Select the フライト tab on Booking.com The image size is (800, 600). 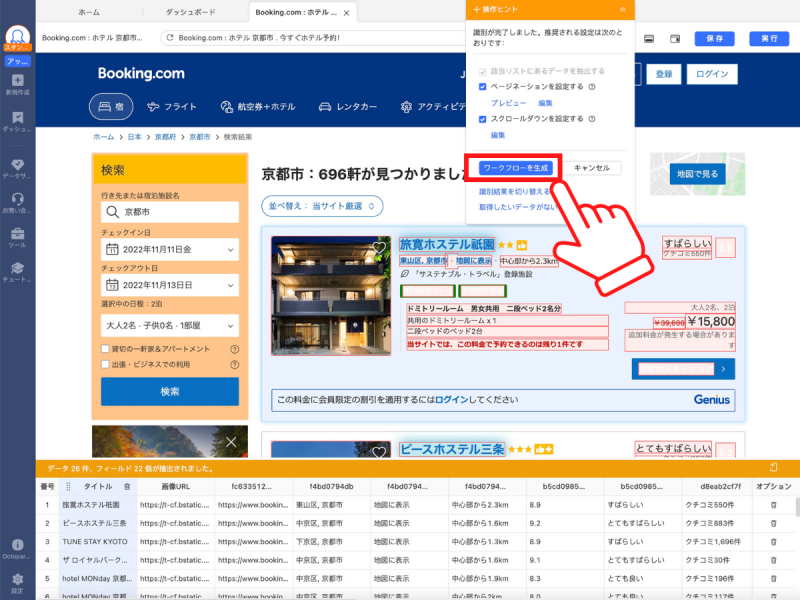point(171,107)
